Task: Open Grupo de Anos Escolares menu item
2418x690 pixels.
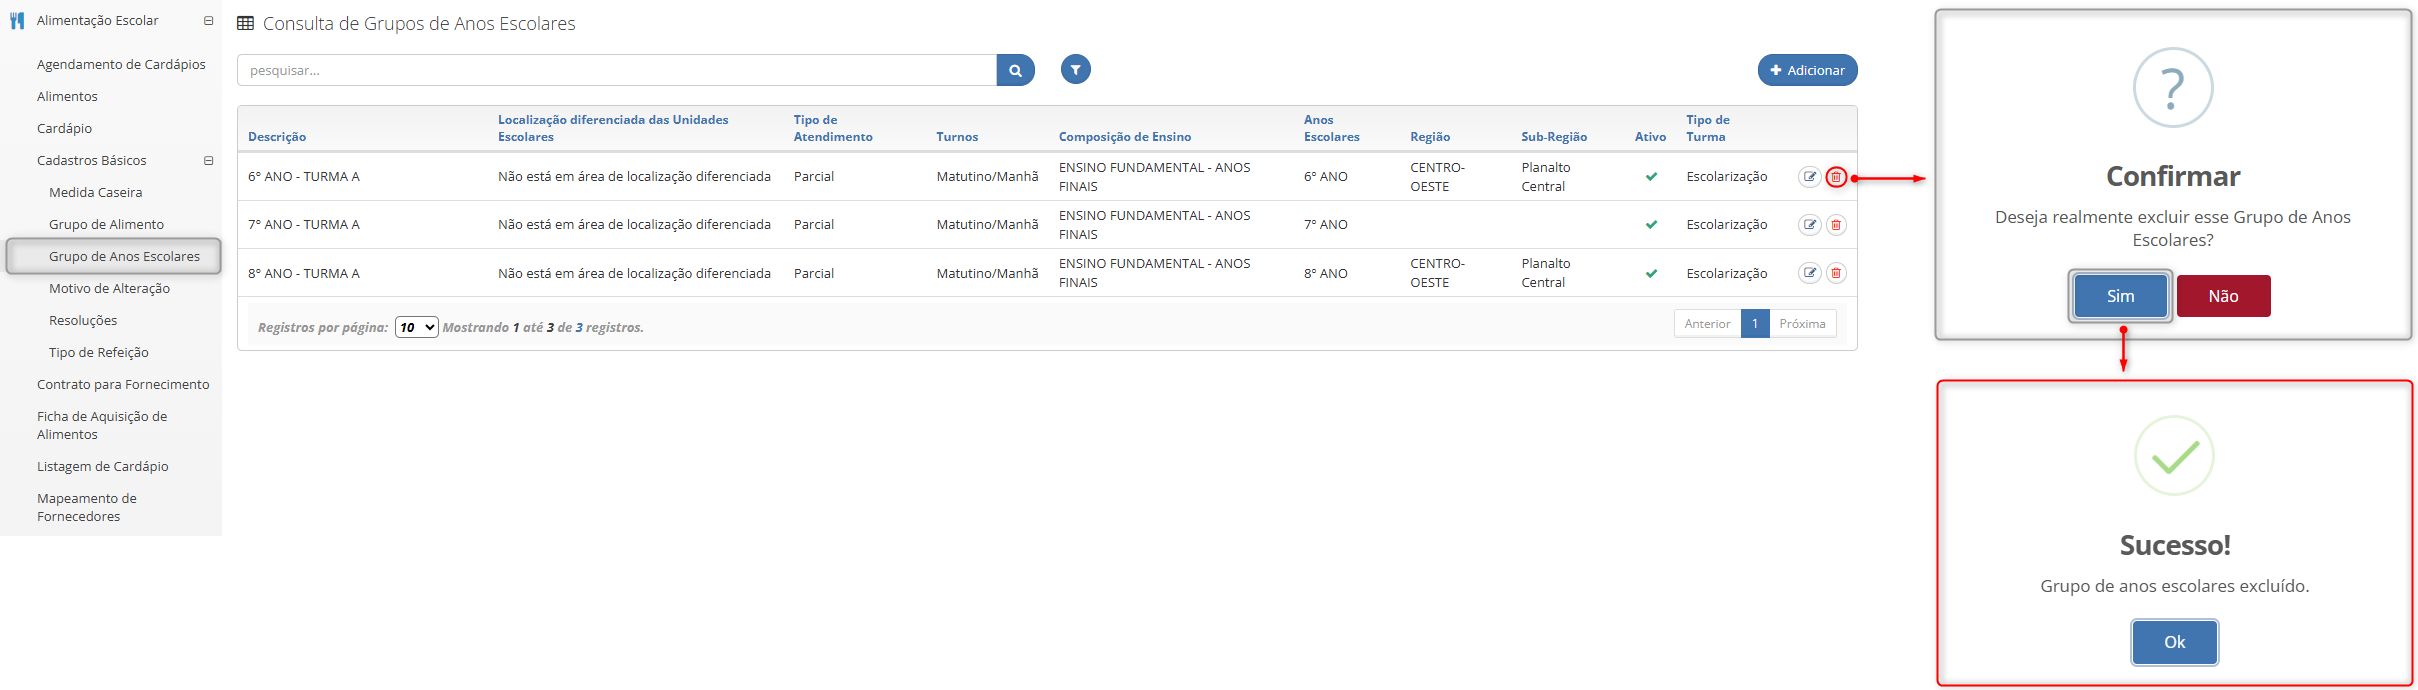Action: (124, 256)
